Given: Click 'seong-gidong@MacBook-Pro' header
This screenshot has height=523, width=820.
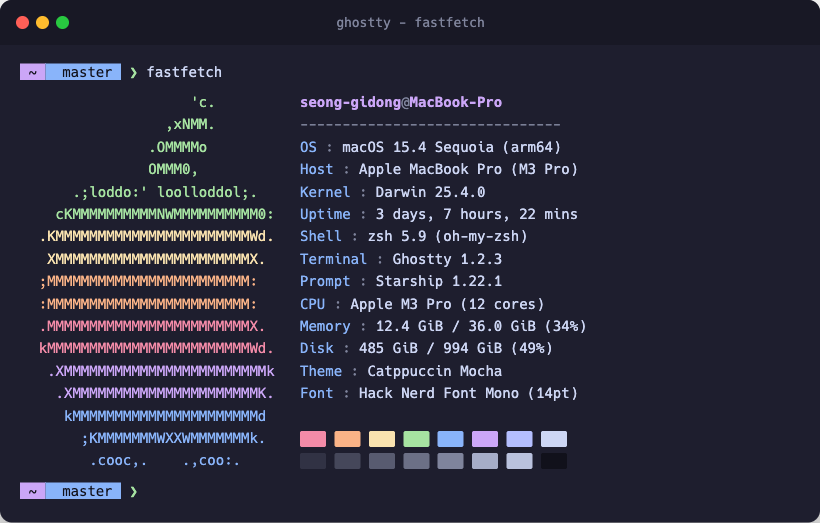Looking at the screenshot, I should 401,102.
